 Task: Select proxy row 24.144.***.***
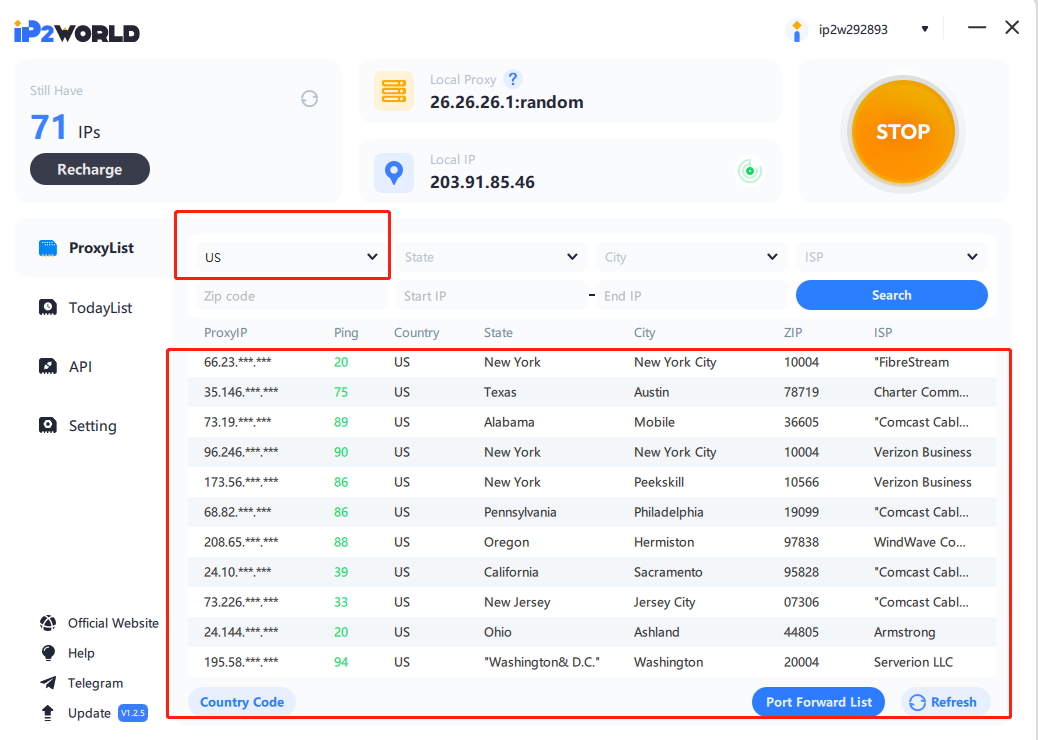coord(592,632)
